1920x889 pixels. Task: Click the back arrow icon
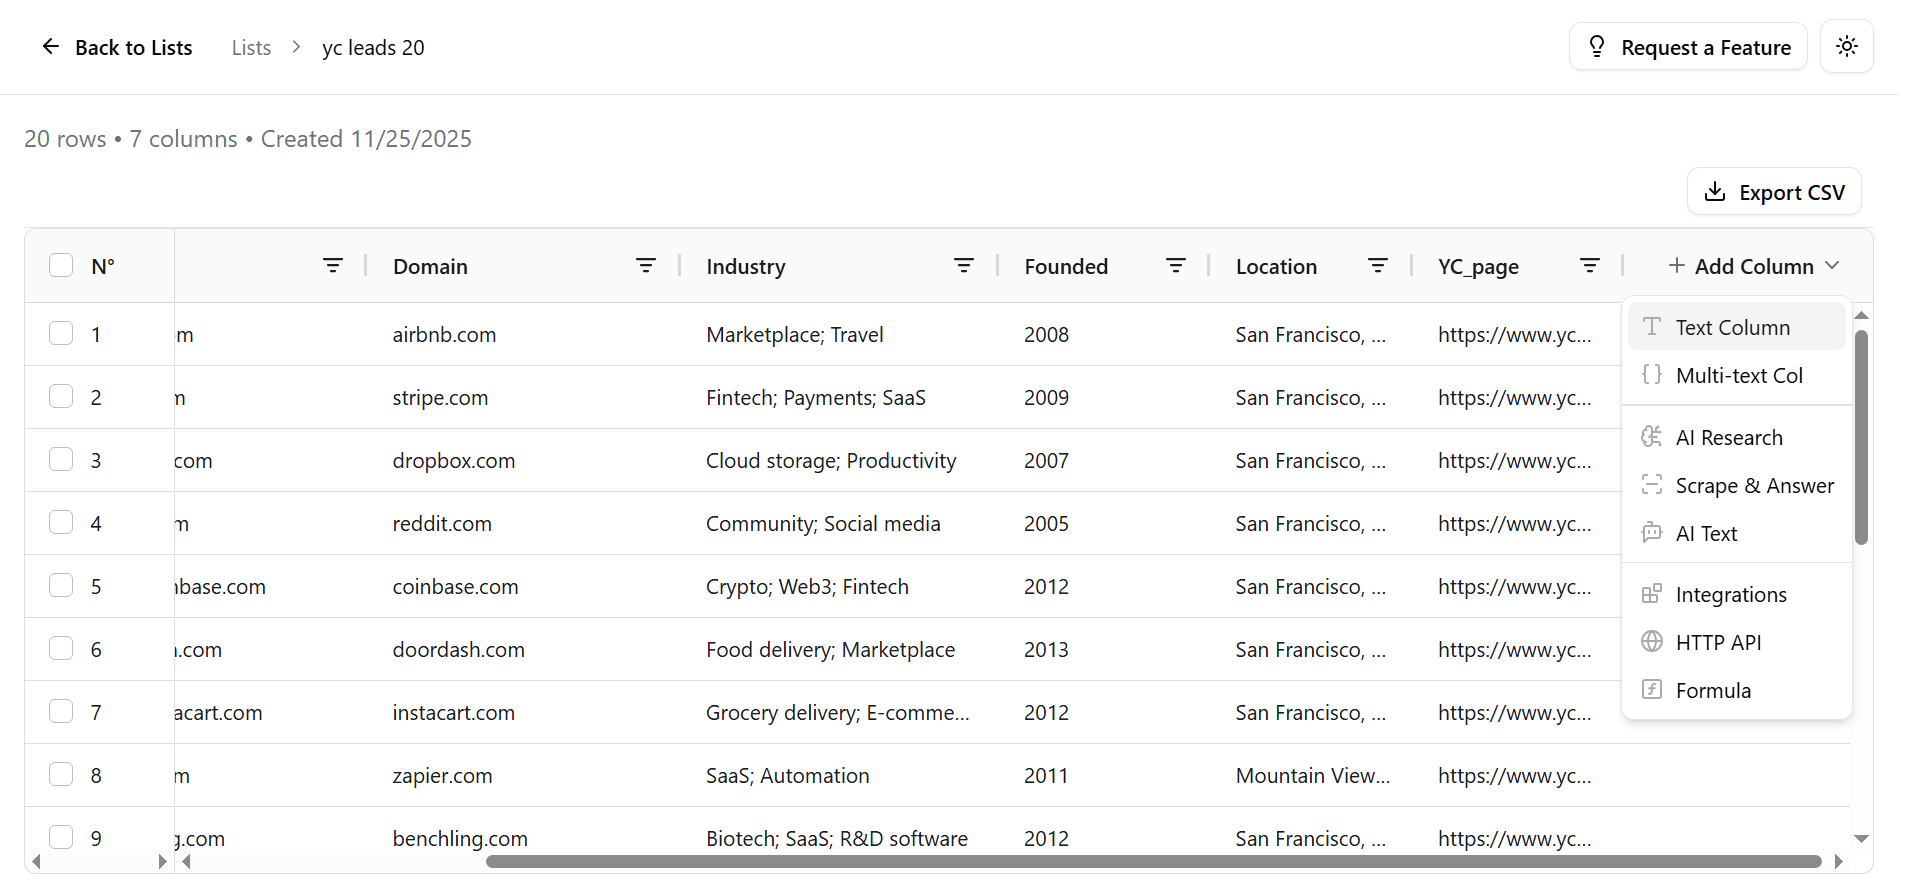pos(50,47)
